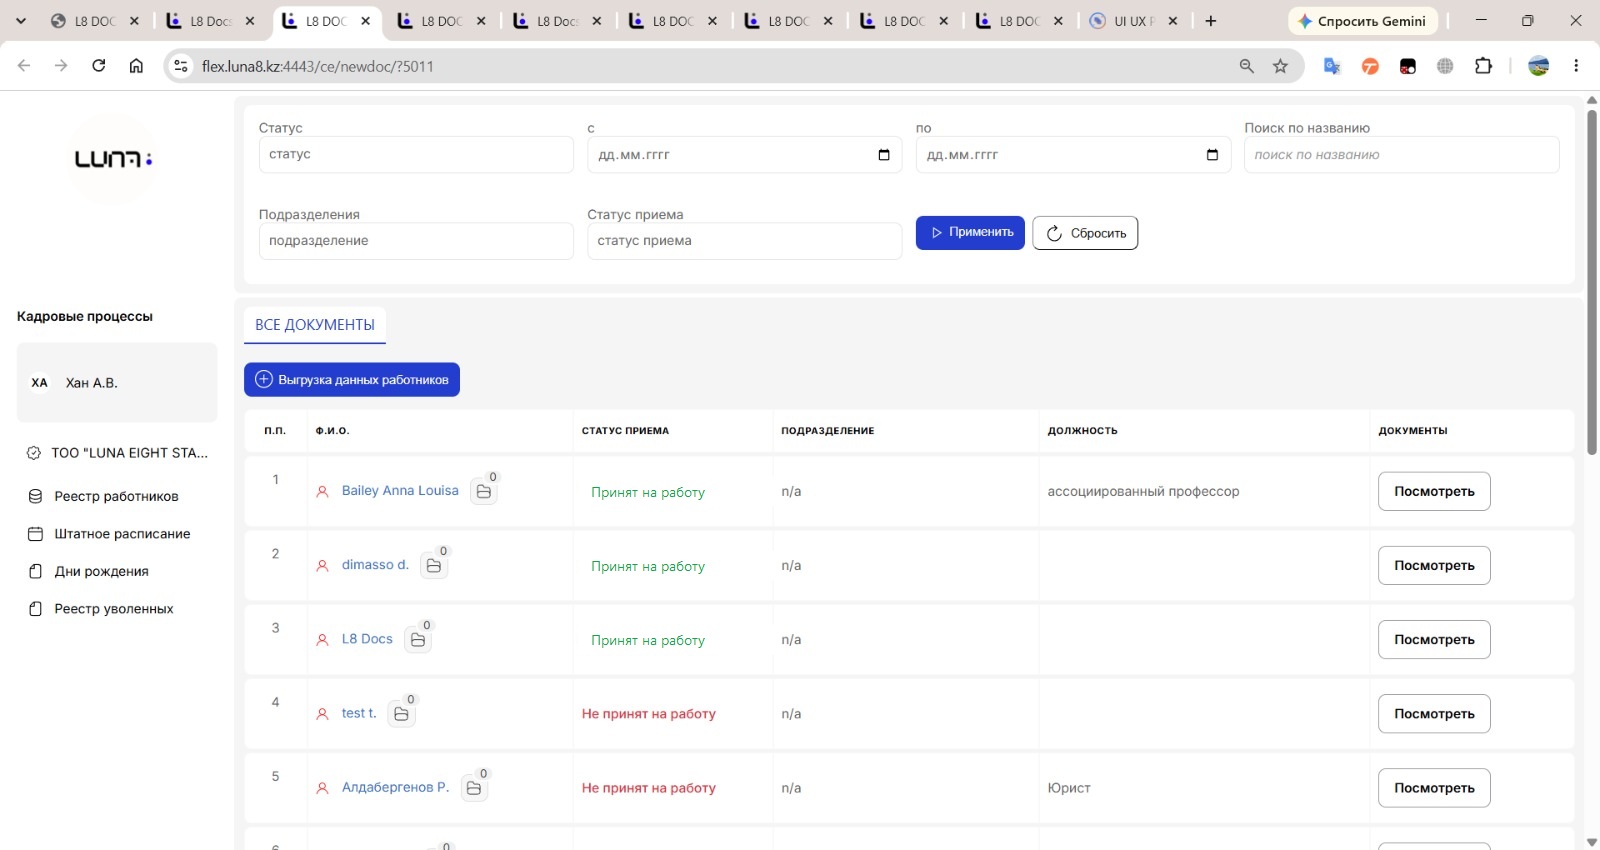The width and height of the screenshot is (1600, 850).
Task: Focus the Поиск по названию search field
Action: (1401, 155)
